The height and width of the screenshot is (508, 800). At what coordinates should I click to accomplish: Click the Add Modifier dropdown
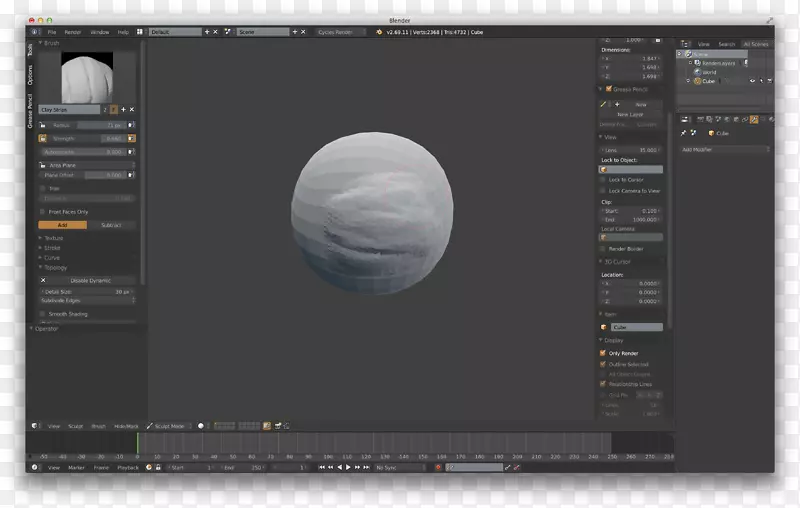[725, 149]
